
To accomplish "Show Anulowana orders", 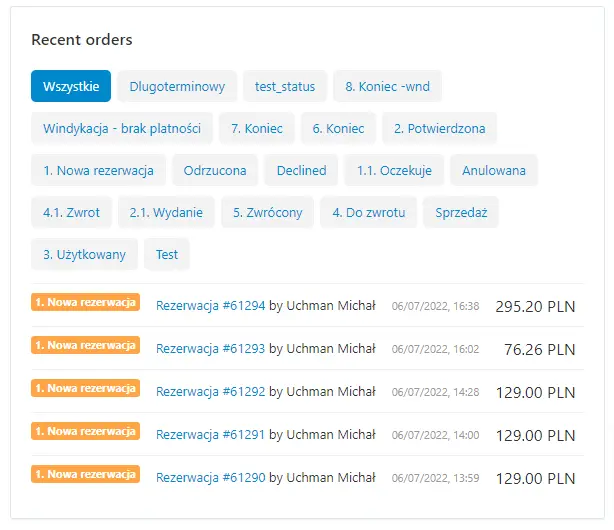I will [494, 170].
